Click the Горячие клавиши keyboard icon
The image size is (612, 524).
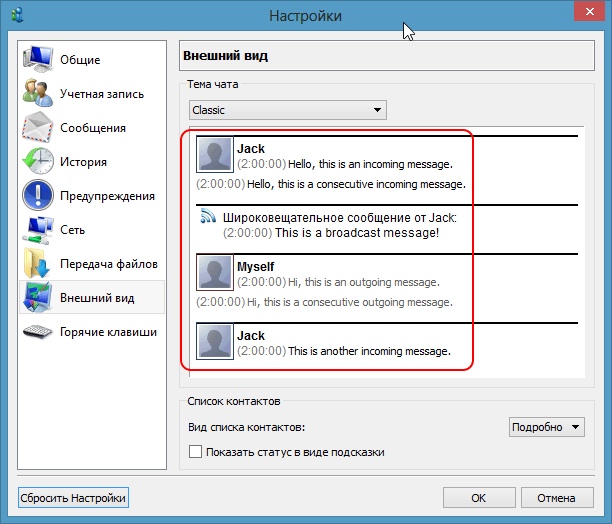(38, 332)
